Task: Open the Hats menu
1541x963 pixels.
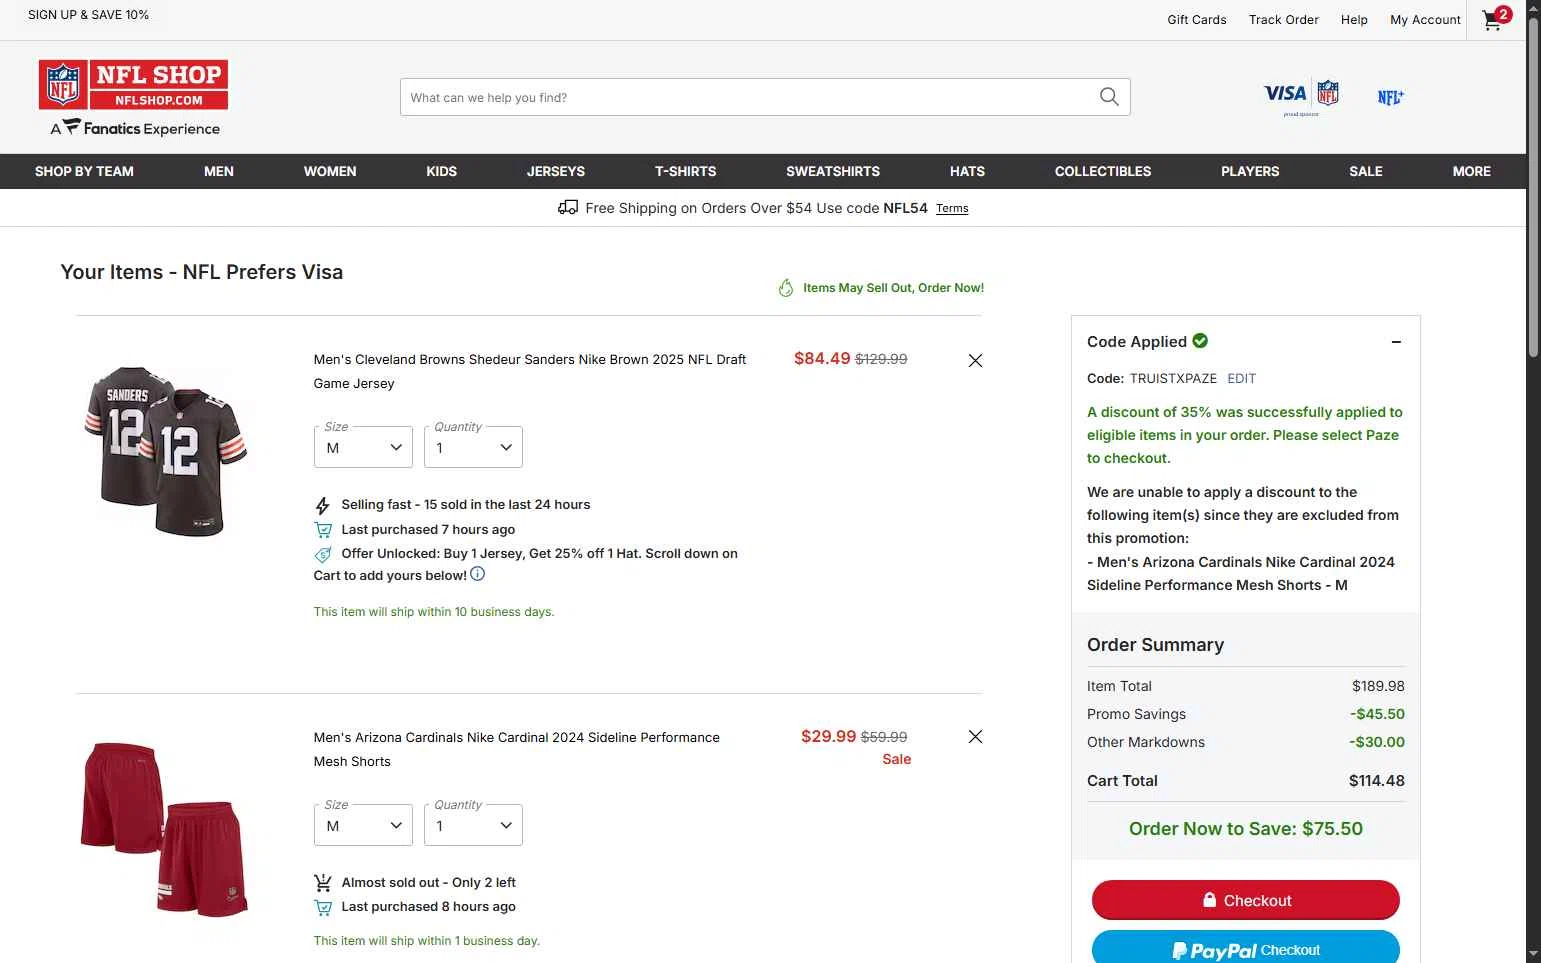Action: [x=967, y=171]
